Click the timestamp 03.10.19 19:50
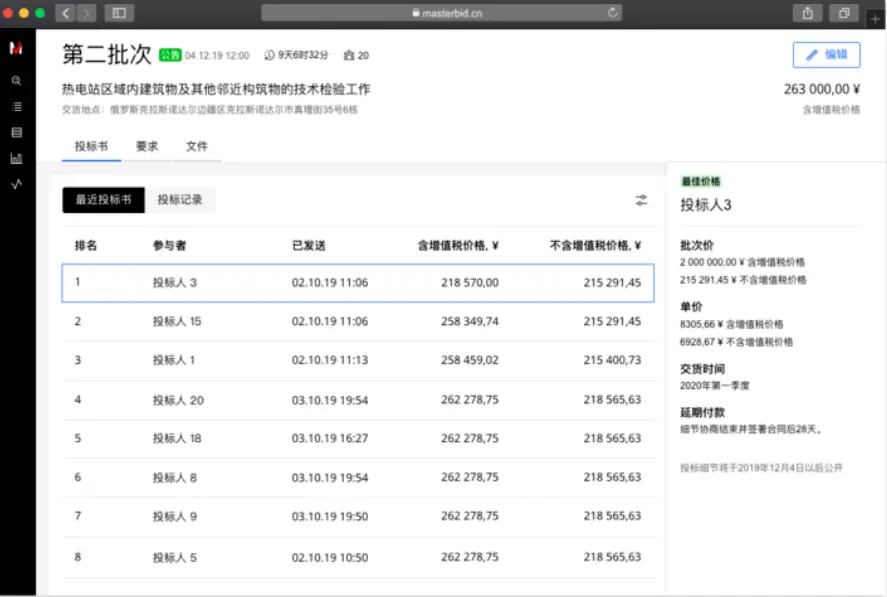Screen dimensions: 887x597 pyautogui.click(x=330, y=516)
